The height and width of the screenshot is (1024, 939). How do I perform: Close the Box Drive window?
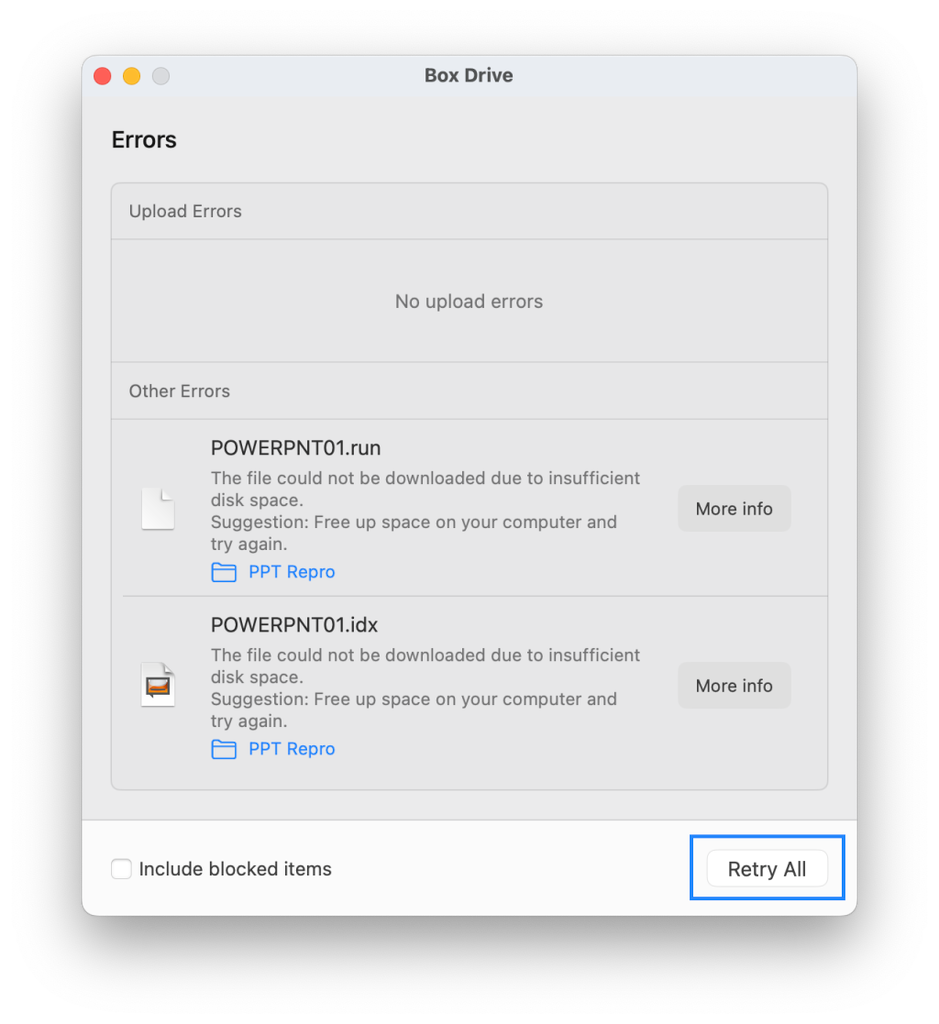point(103,76)
